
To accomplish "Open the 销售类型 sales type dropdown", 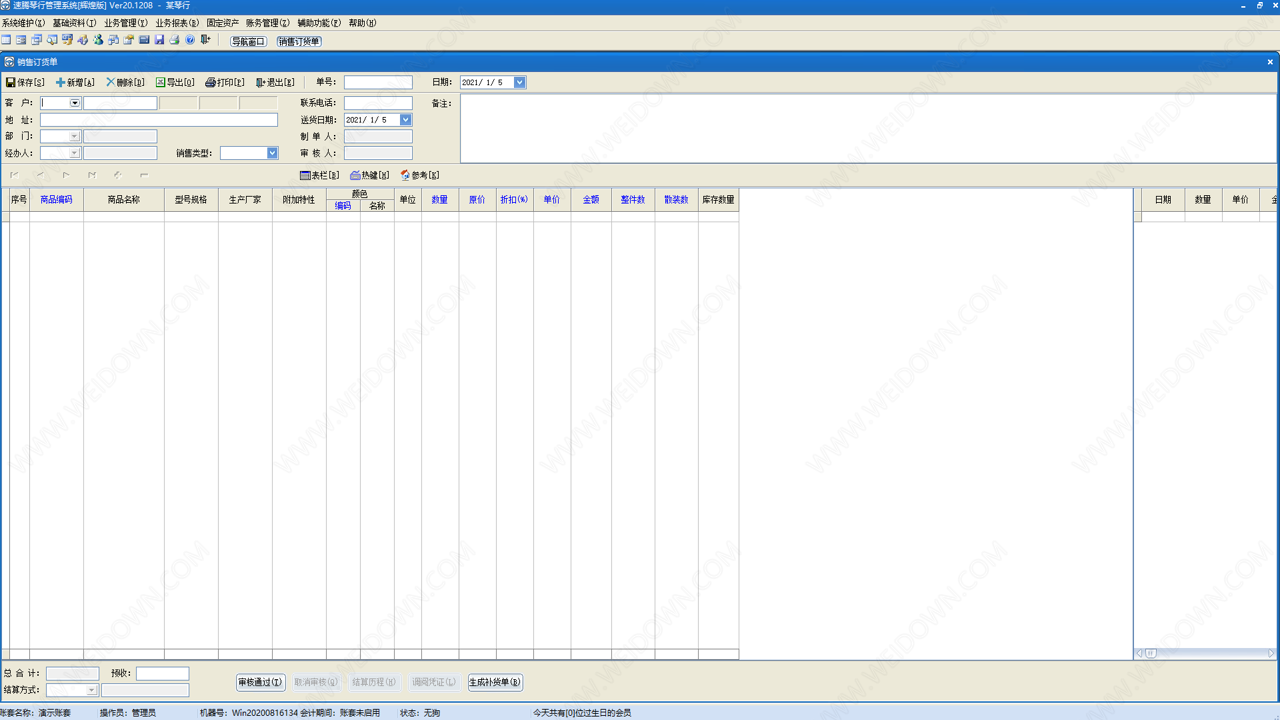I will click(x=272, y=153).
